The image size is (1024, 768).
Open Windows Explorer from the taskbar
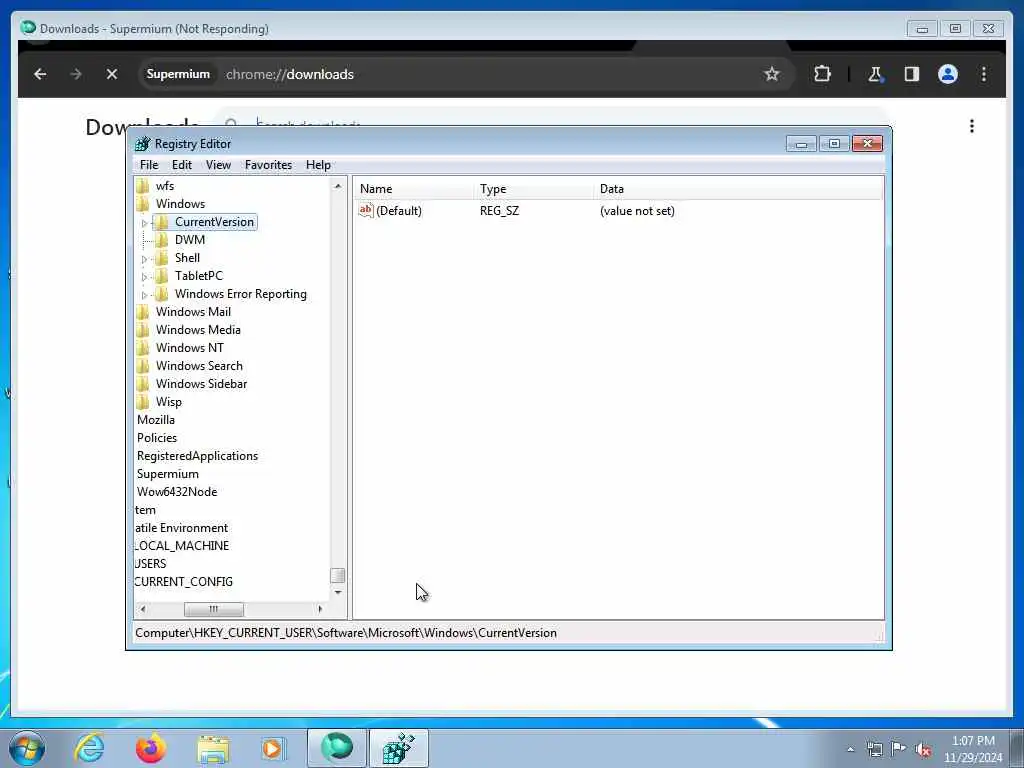coord(213,748)
